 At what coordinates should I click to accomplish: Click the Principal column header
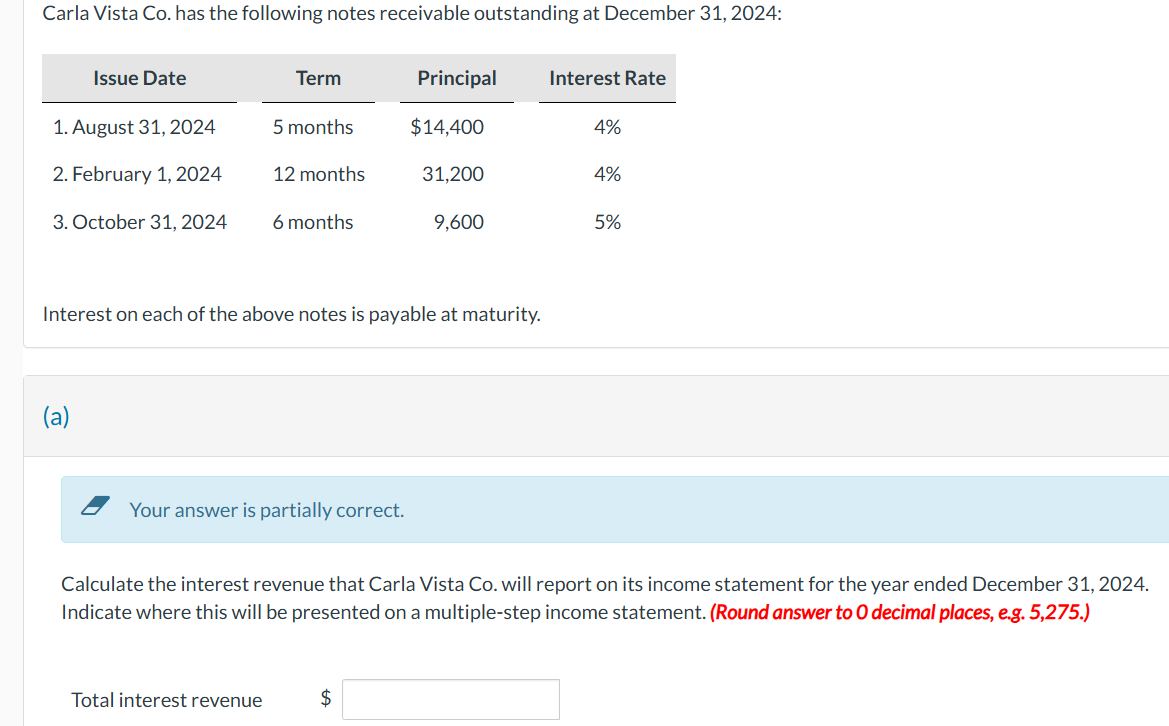coord(457,77)
